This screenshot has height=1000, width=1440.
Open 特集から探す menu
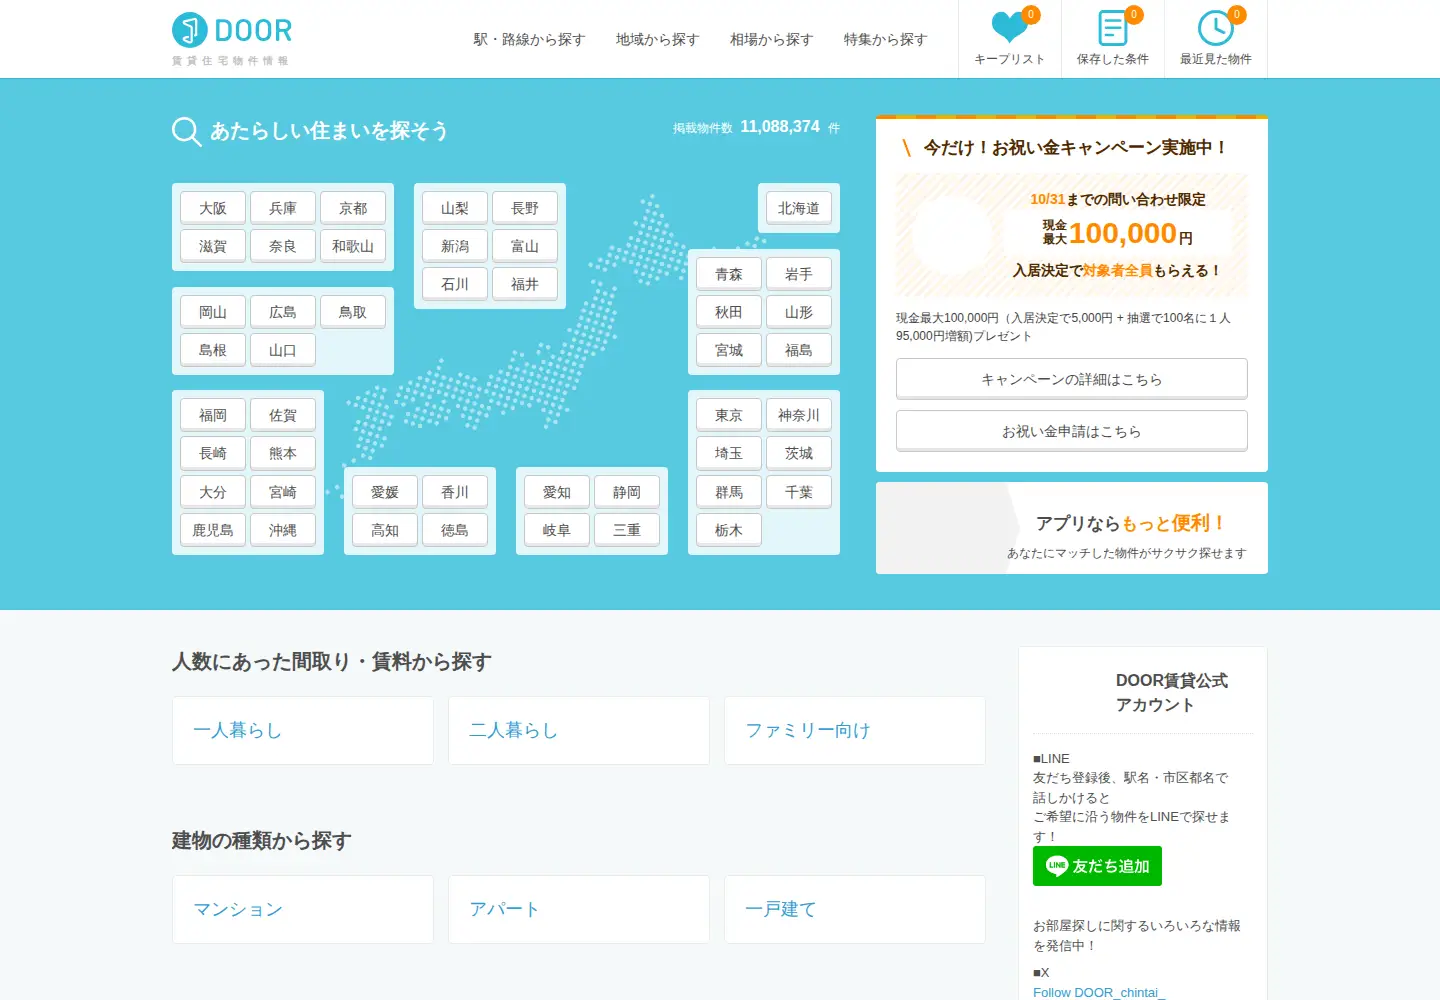point(885,39)
